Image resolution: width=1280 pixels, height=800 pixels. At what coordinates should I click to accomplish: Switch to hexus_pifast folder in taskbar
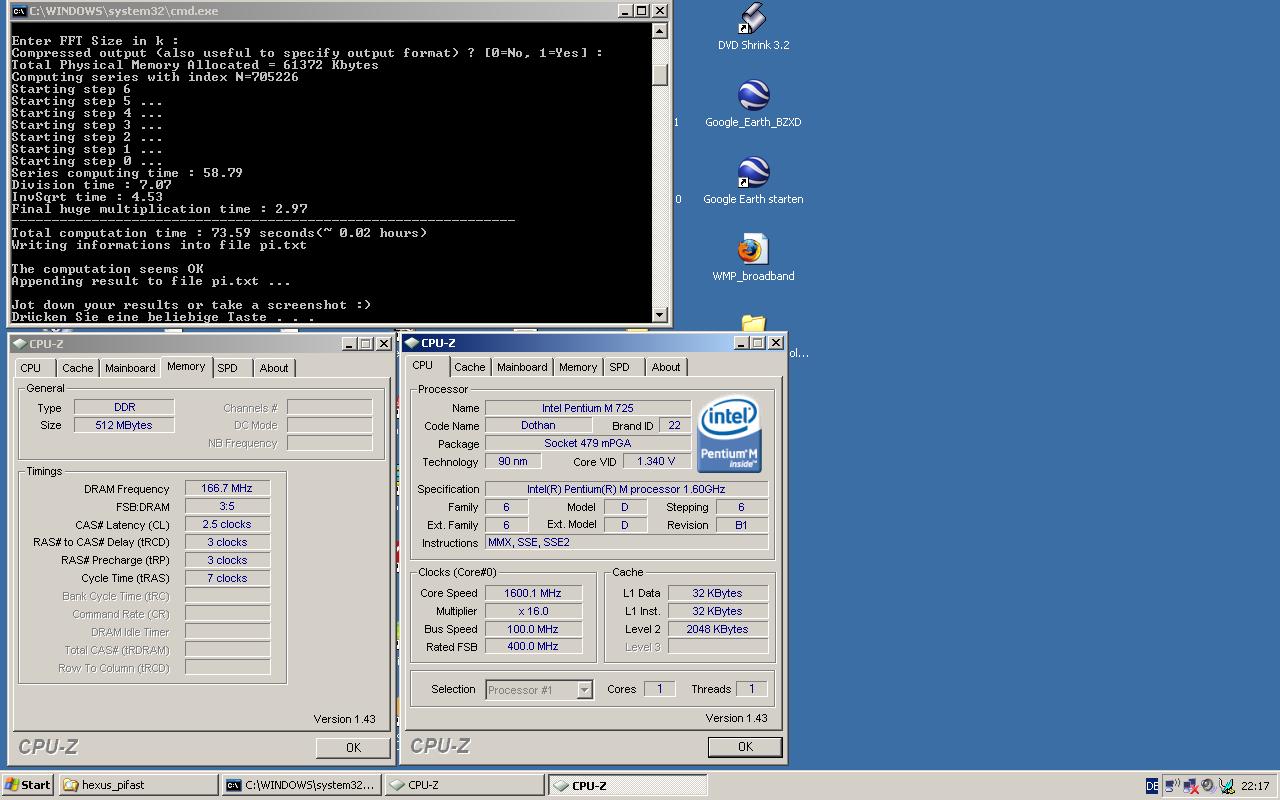click(138, 785)
